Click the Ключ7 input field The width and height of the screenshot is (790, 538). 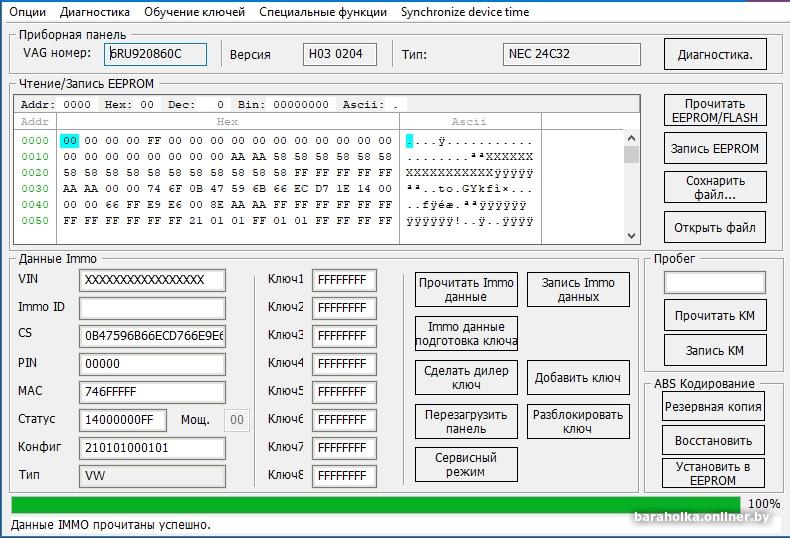click(x=344, y=448)
